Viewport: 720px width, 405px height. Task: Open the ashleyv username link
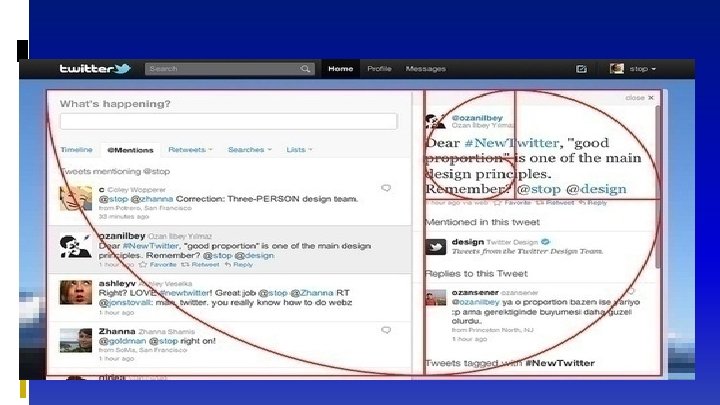(x=117, y=283)
